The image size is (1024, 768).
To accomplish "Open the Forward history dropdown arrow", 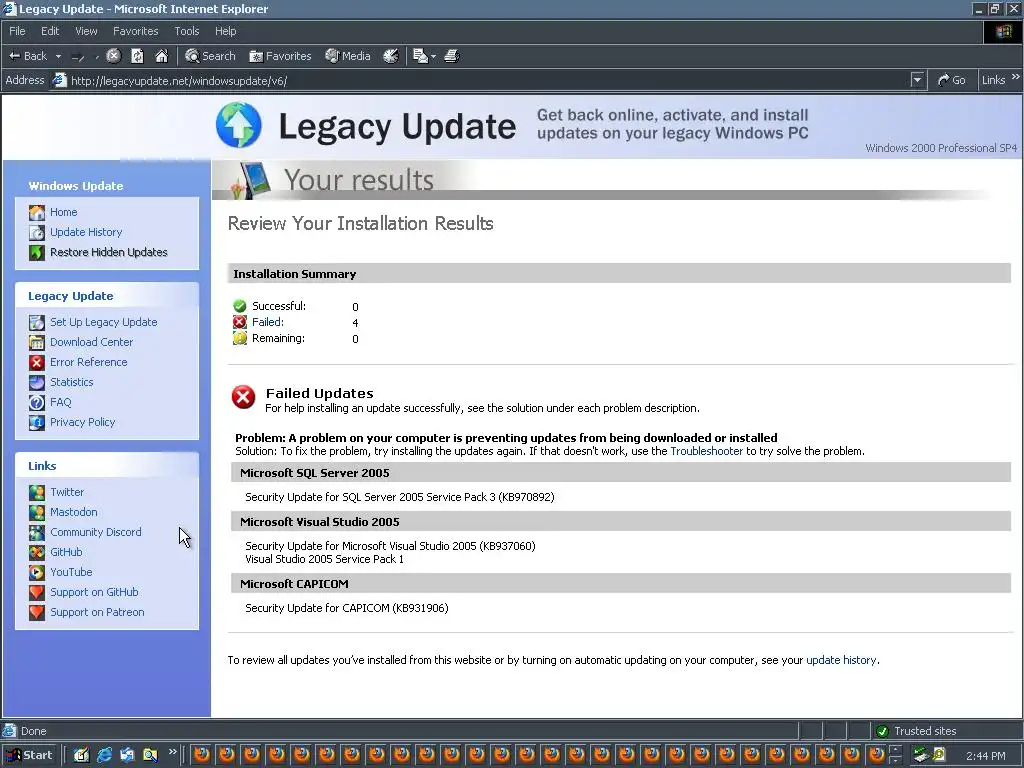I will pyautogui.click(x=97, y=57).
